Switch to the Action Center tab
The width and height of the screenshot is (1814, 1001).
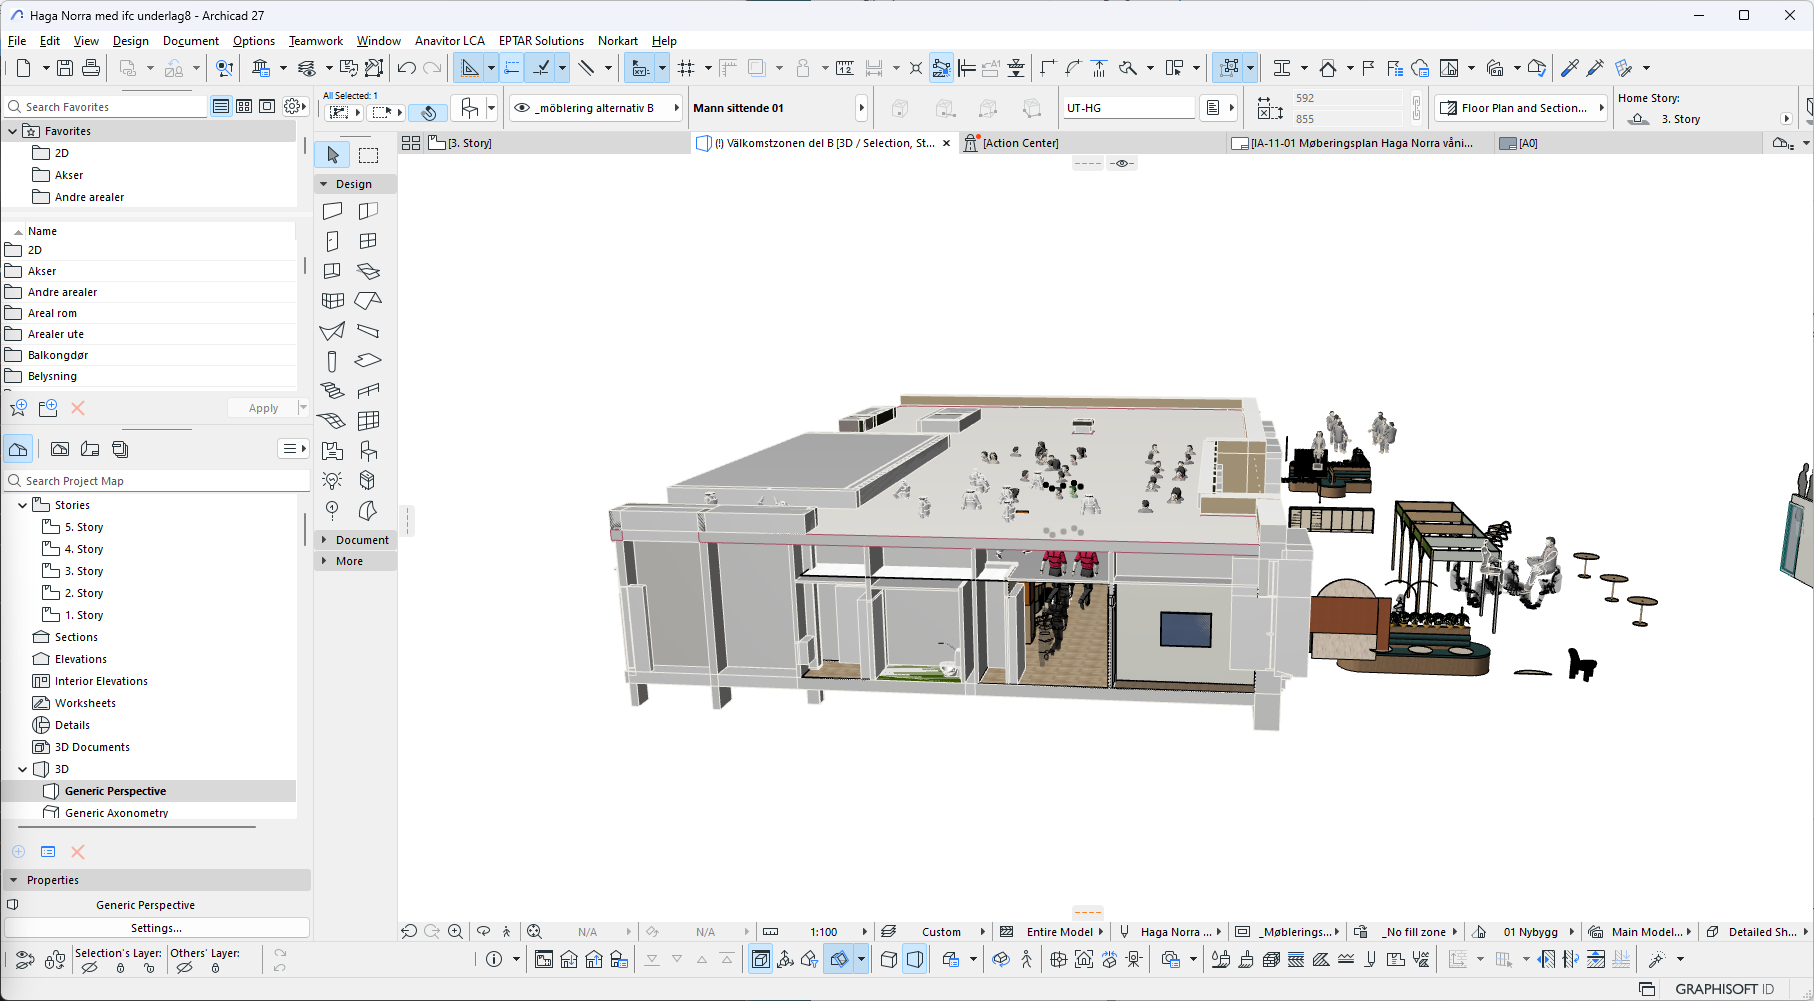point(1019,143)
